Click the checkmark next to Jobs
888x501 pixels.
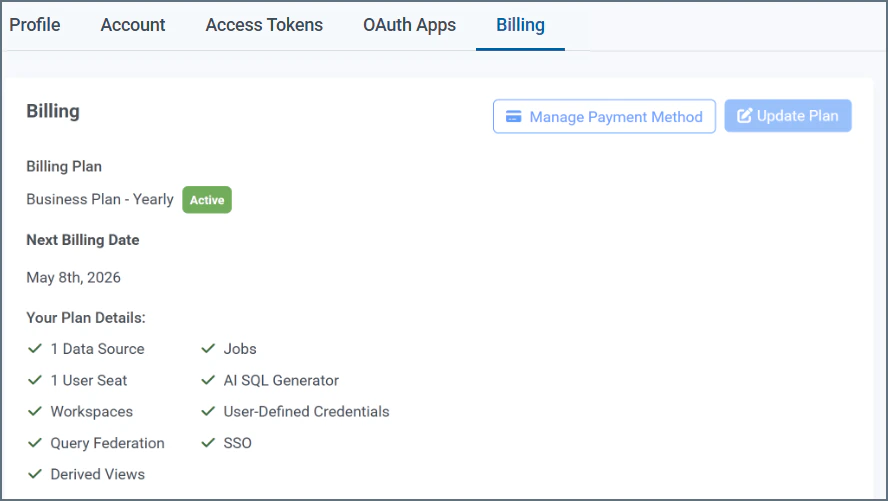coord(208,348)
